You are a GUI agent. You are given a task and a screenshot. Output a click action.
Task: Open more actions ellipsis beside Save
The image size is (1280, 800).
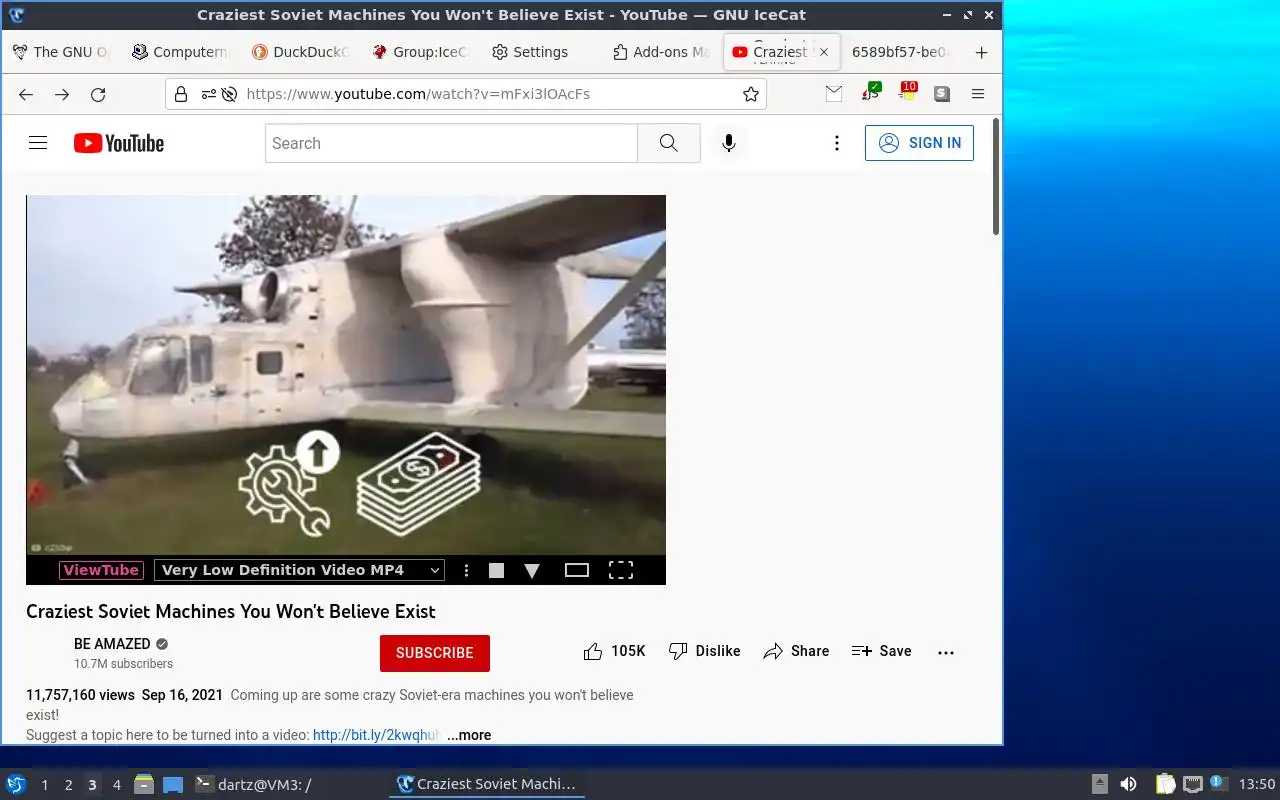pos(946,652)
